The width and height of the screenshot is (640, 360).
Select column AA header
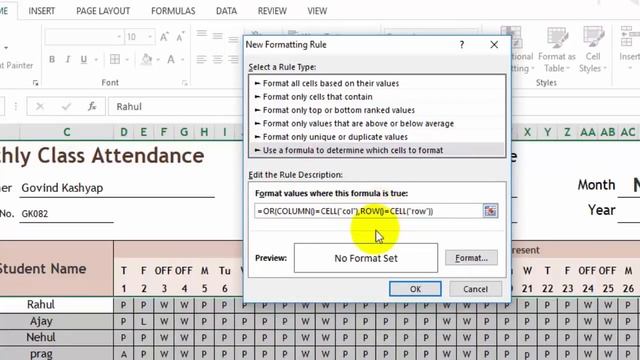click(x=588, y=132)
